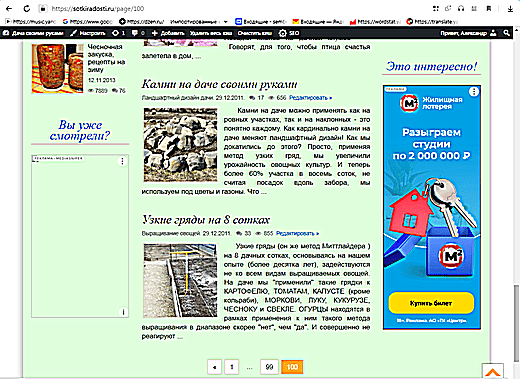
Task: Open article title 'Узкие гряды на 8 сотках'
Action: click(206, 220)
